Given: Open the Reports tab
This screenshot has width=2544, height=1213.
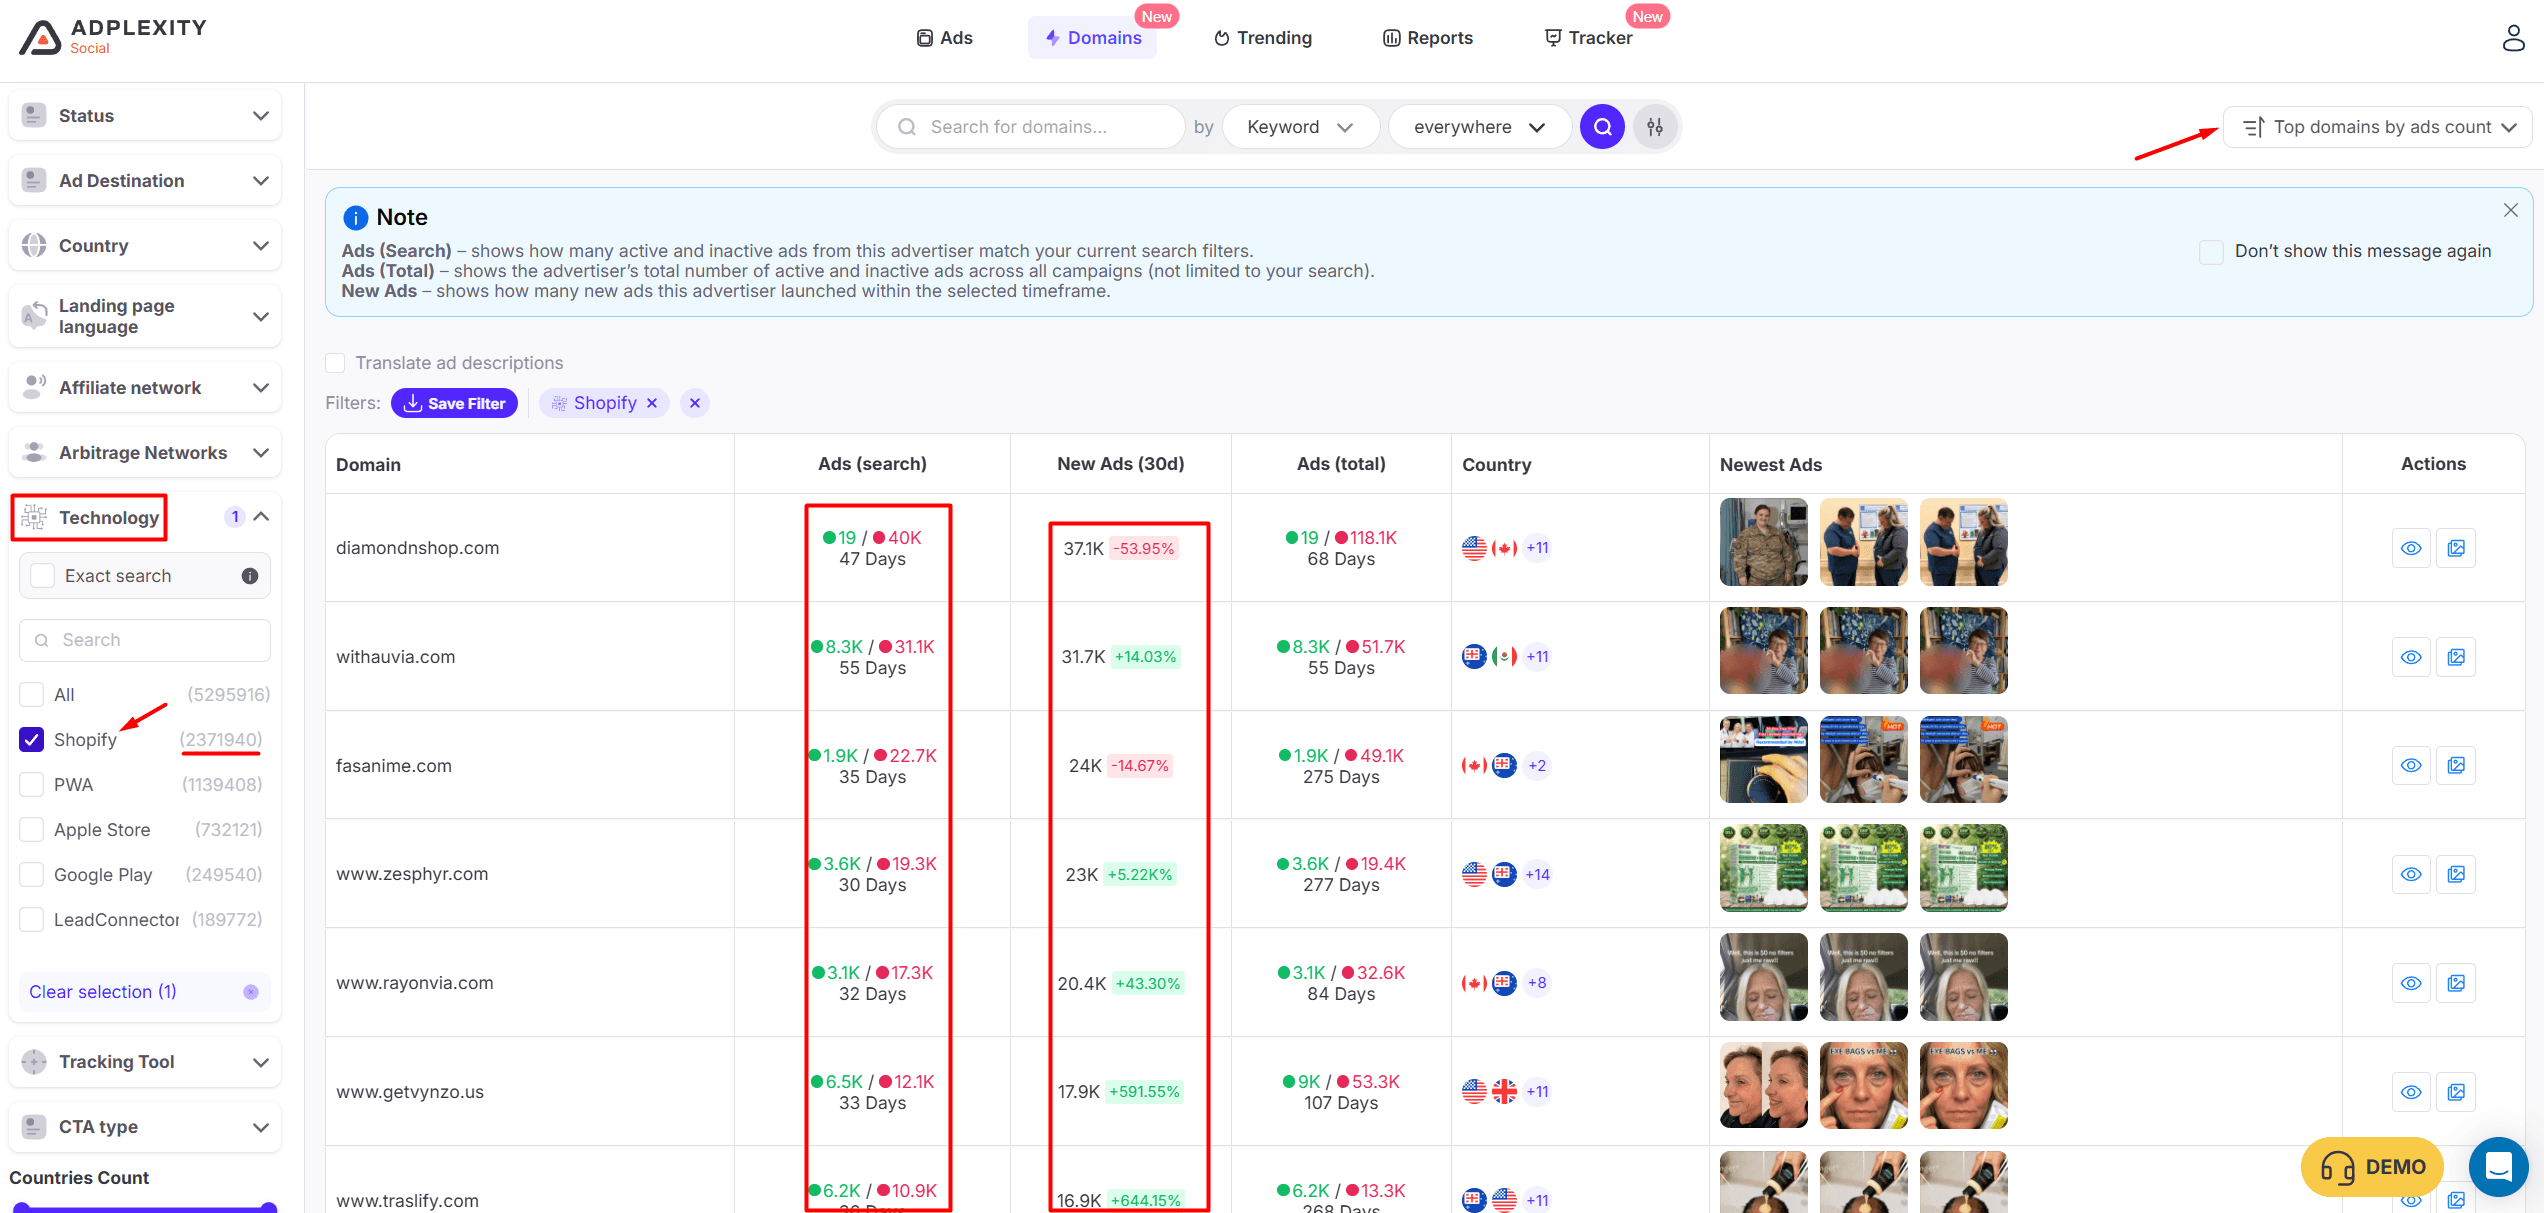Looking at the screenshot, I should click(1428, 38).
